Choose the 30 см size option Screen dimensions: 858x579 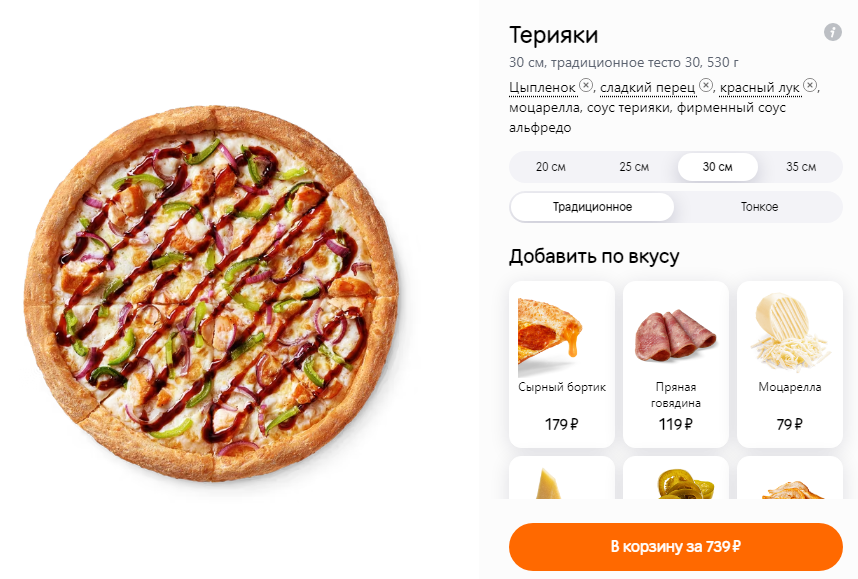(x=718, y=167)
